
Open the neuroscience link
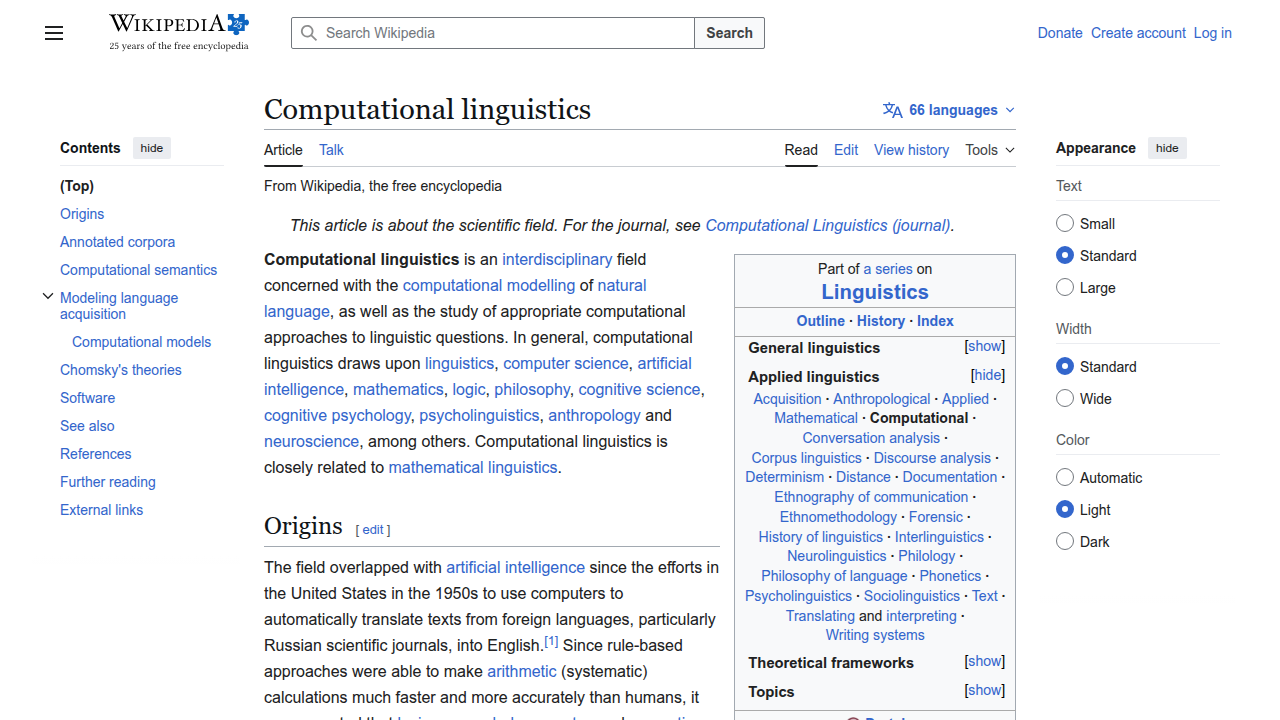pyautogui.click(x=311, y=441)
